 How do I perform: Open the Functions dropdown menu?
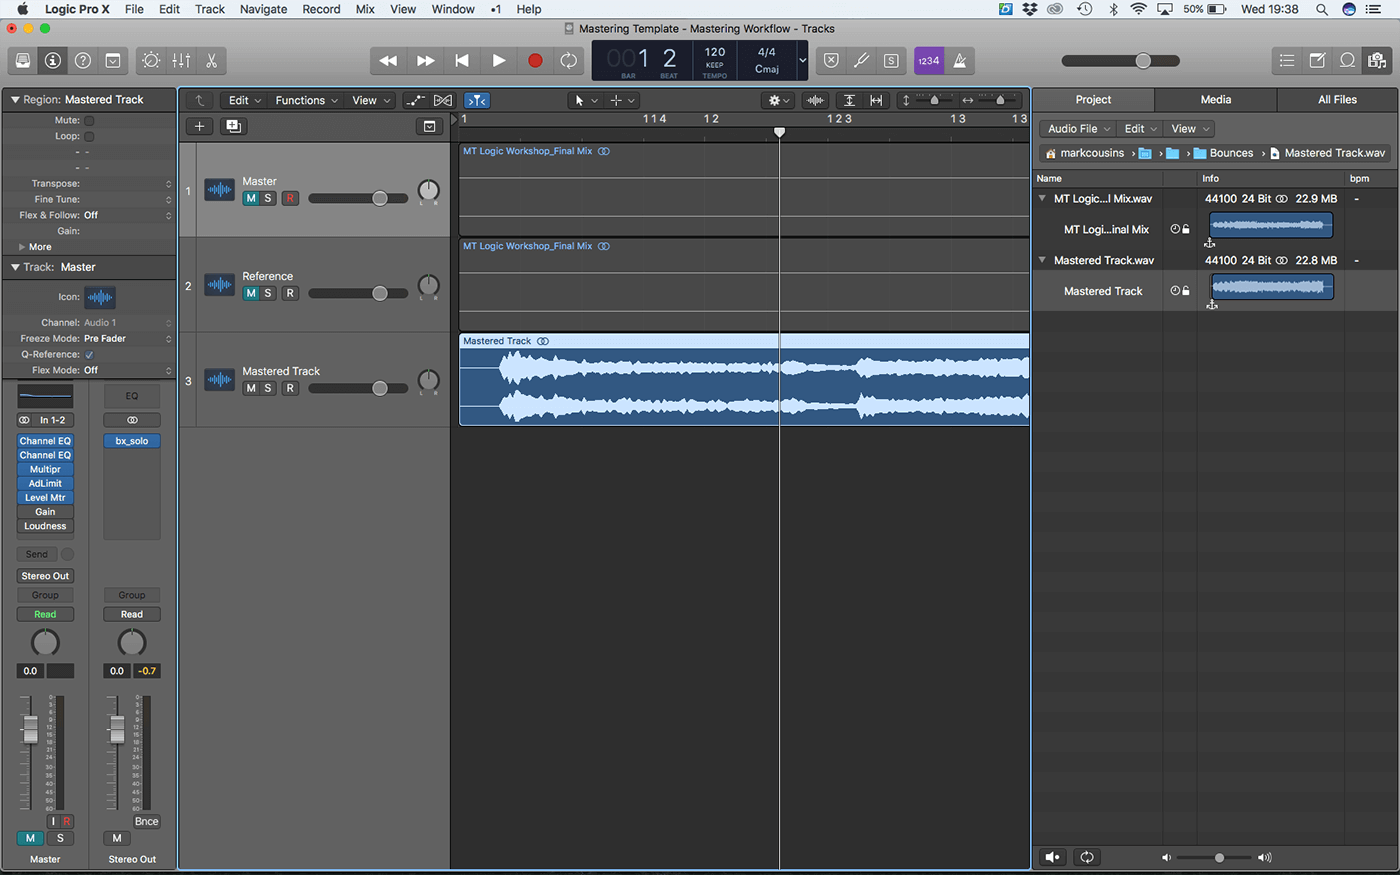click(306, 100)
